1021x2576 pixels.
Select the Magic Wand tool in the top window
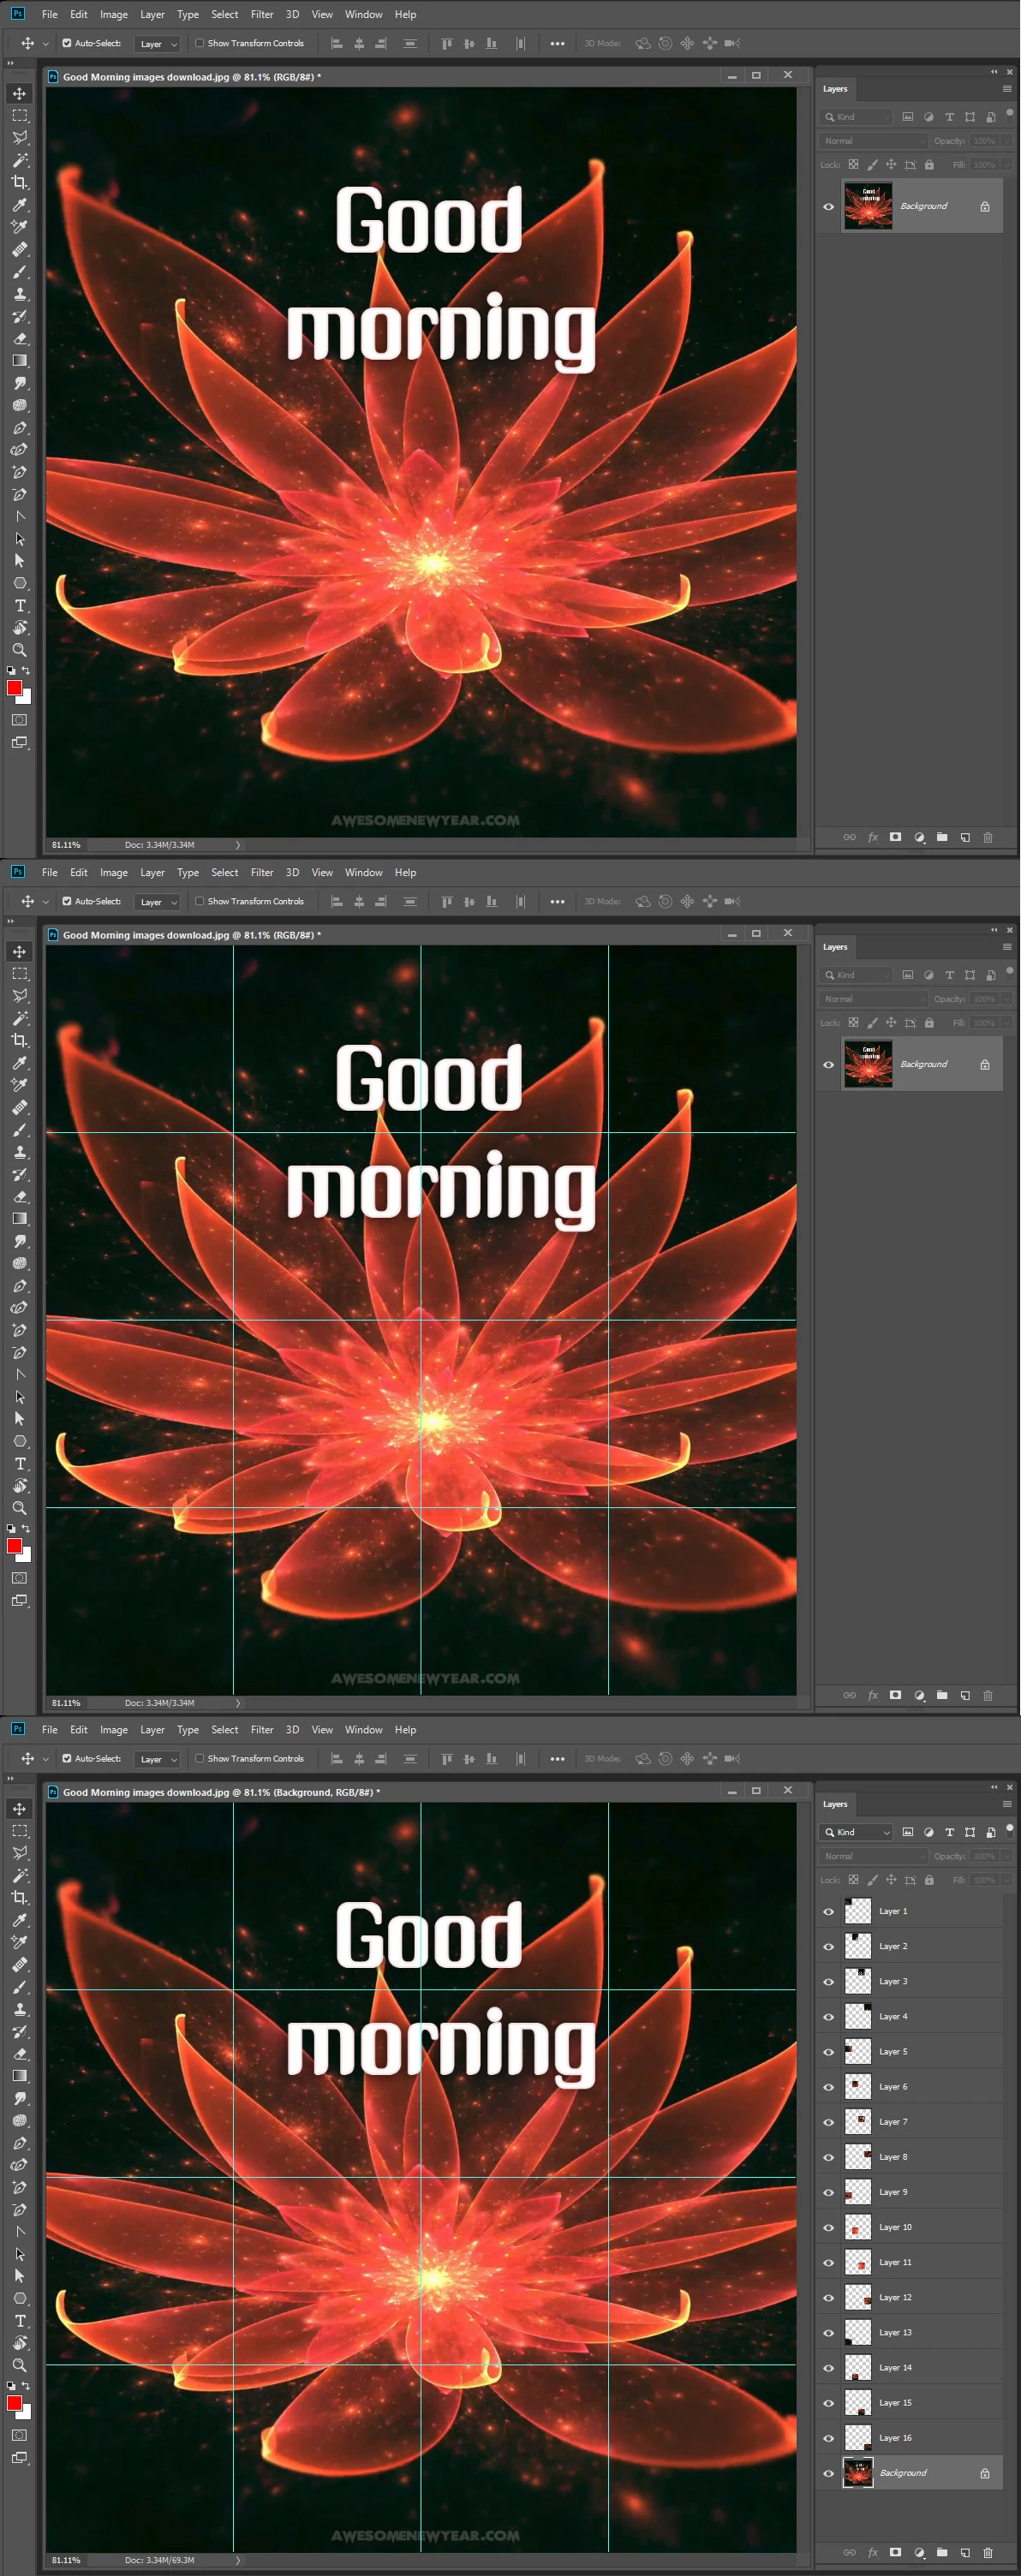tap(19, 160)
